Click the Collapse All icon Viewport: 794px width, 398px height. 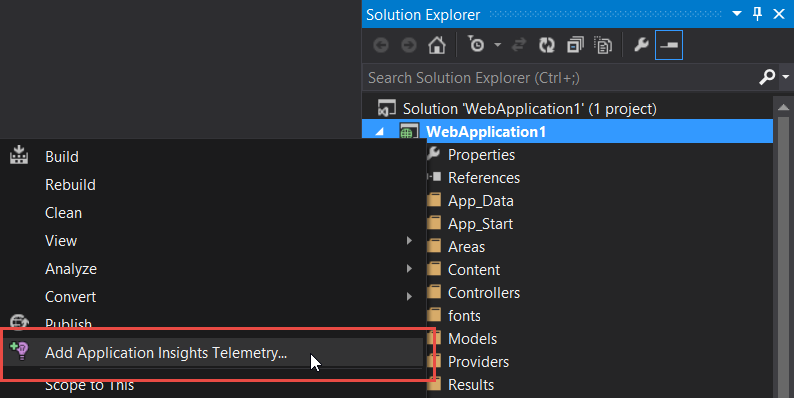[x=575, y=45]
